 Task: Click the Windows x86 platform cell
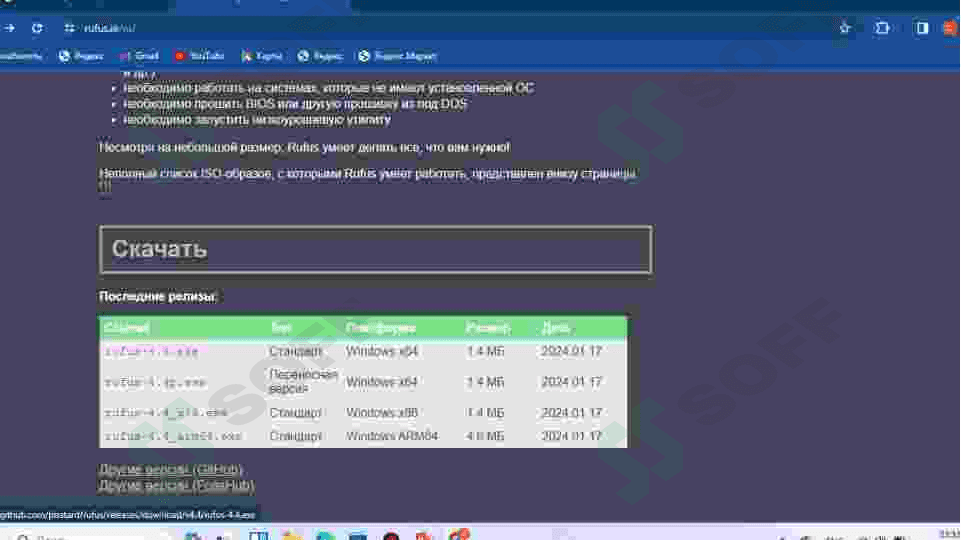(382, 413)
